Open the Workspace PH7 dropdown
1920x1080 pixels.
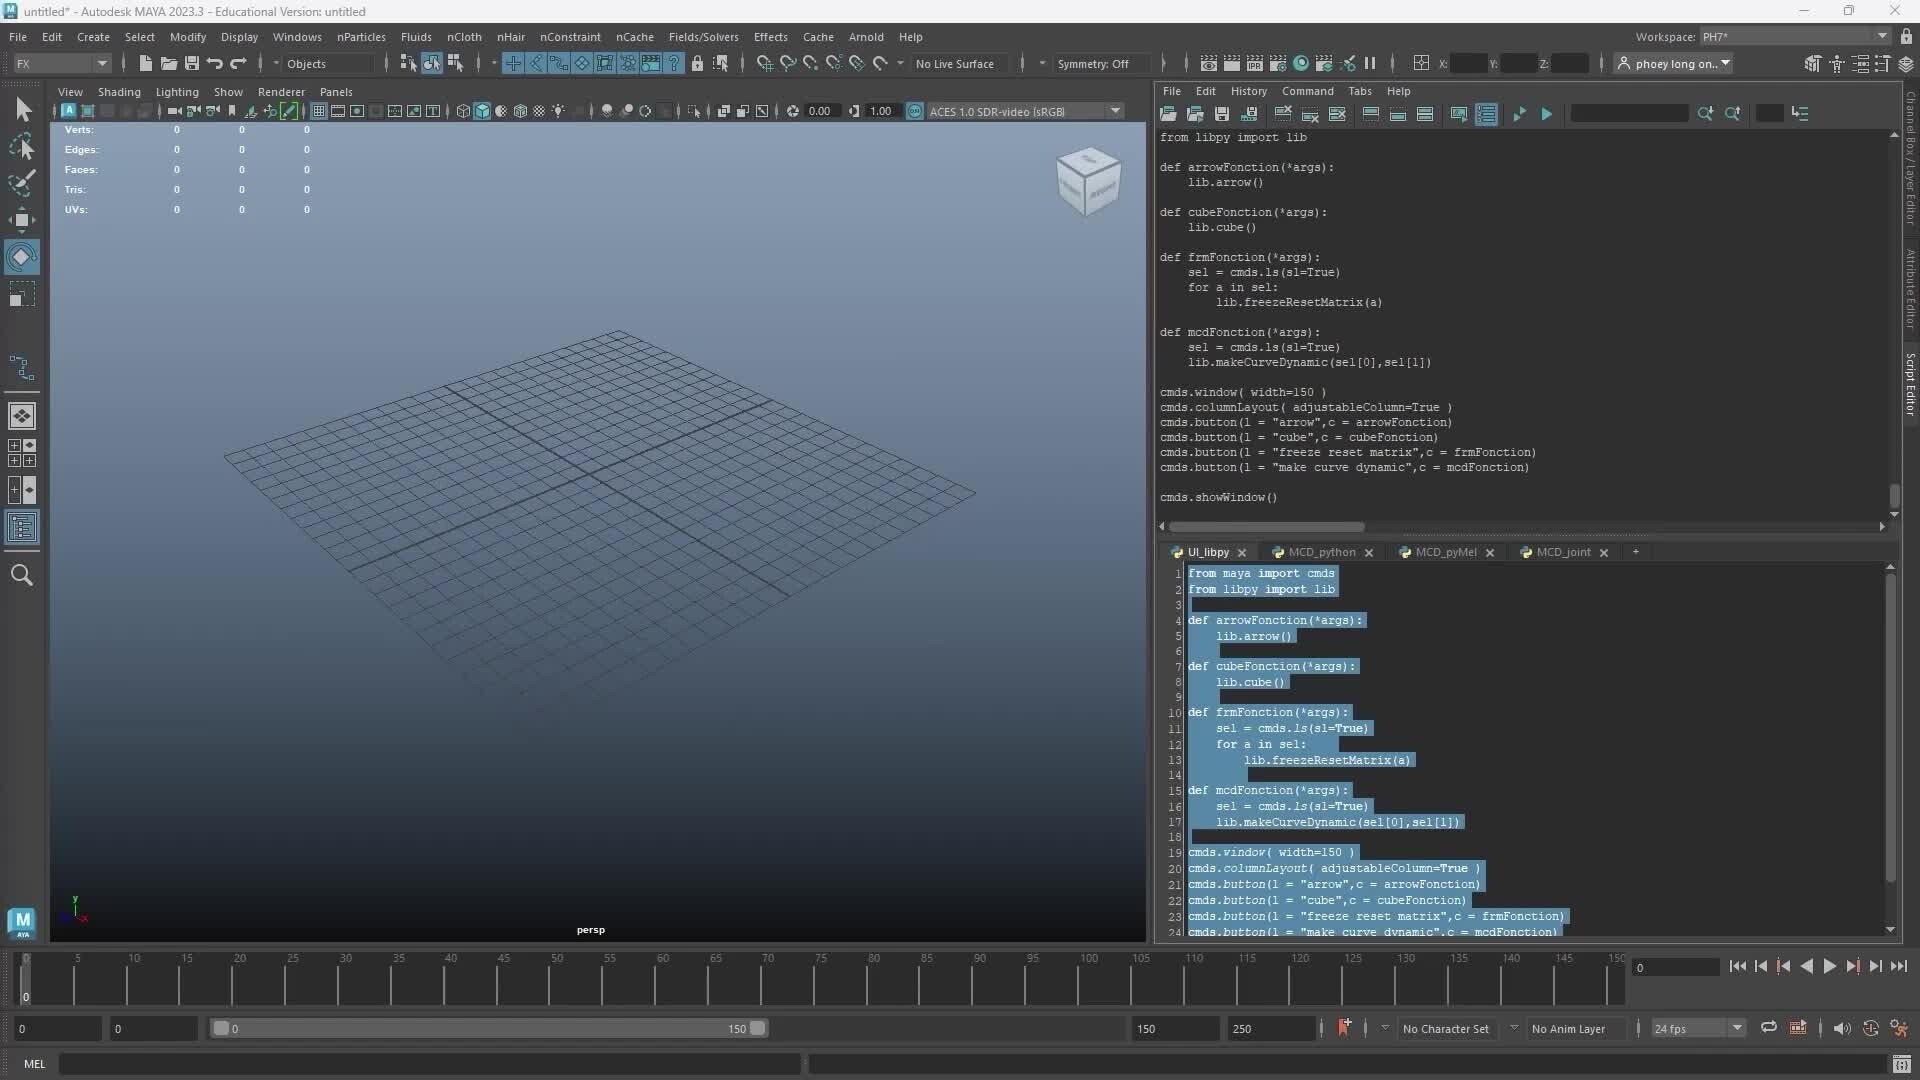point(1878,36)
